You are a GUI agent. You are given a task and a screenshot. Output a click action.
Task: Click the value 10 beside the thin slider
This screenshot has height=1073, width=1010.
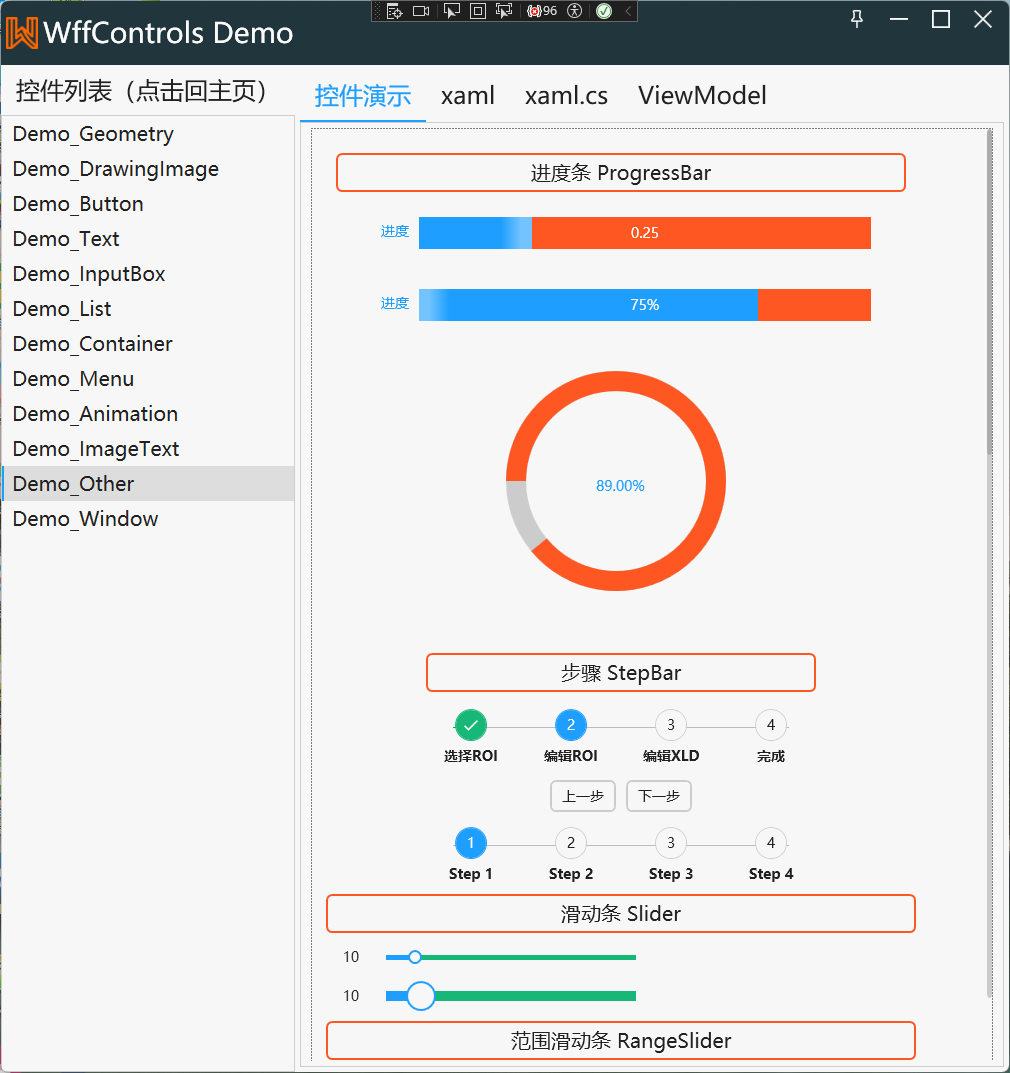tap(351, 957)
